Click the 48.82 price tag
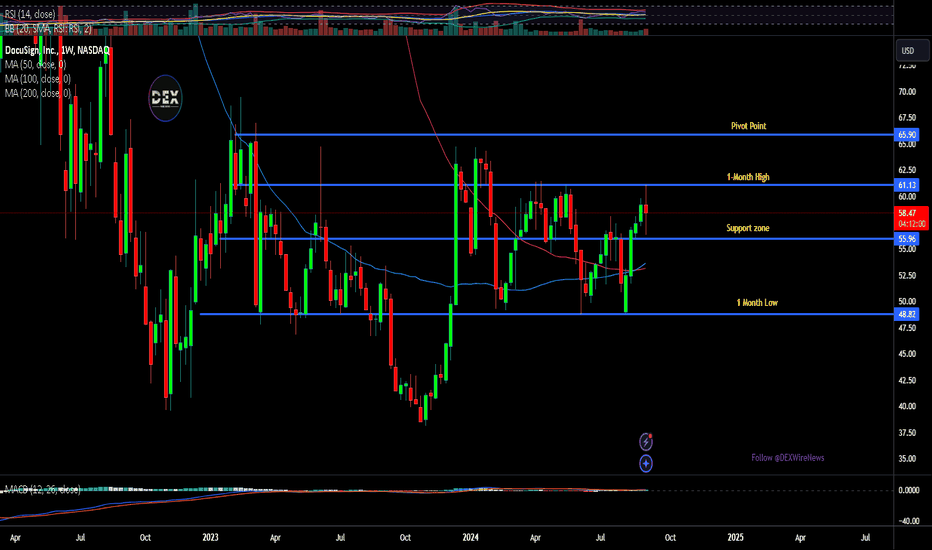The height and width of the screenshot is (550, 932). (x=906, y=314)
